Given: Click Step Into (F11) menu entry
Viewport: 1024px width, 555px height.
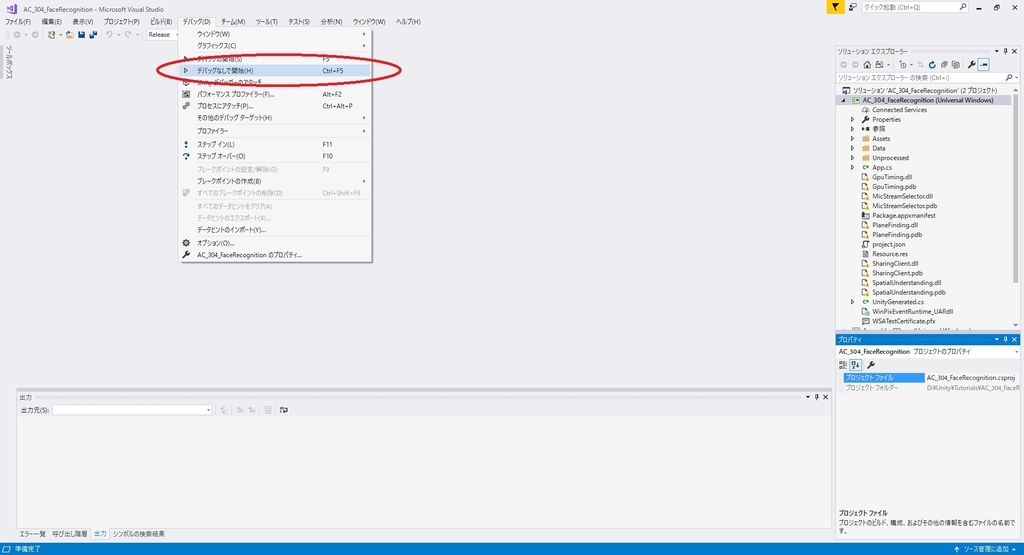Looking at the screenshot, I should 275,144.
